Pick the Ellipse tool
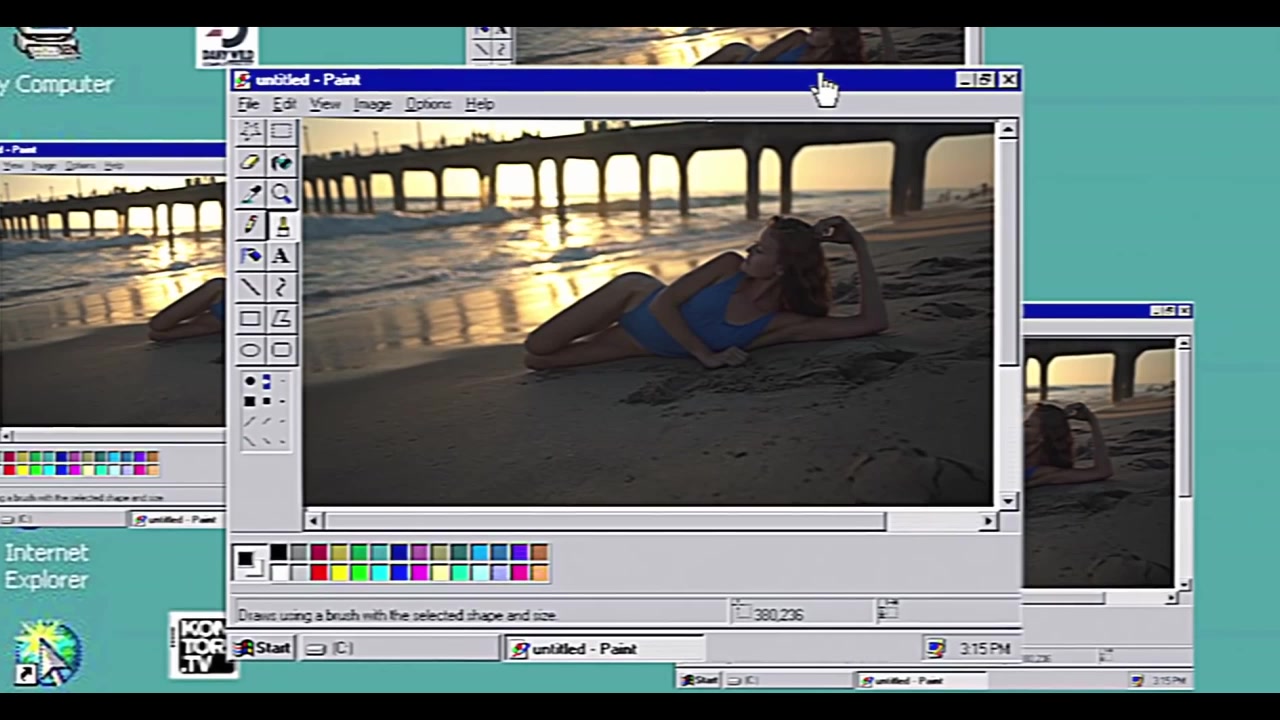The width and height of the screenshot is (1280, 720). click(250, 350)
